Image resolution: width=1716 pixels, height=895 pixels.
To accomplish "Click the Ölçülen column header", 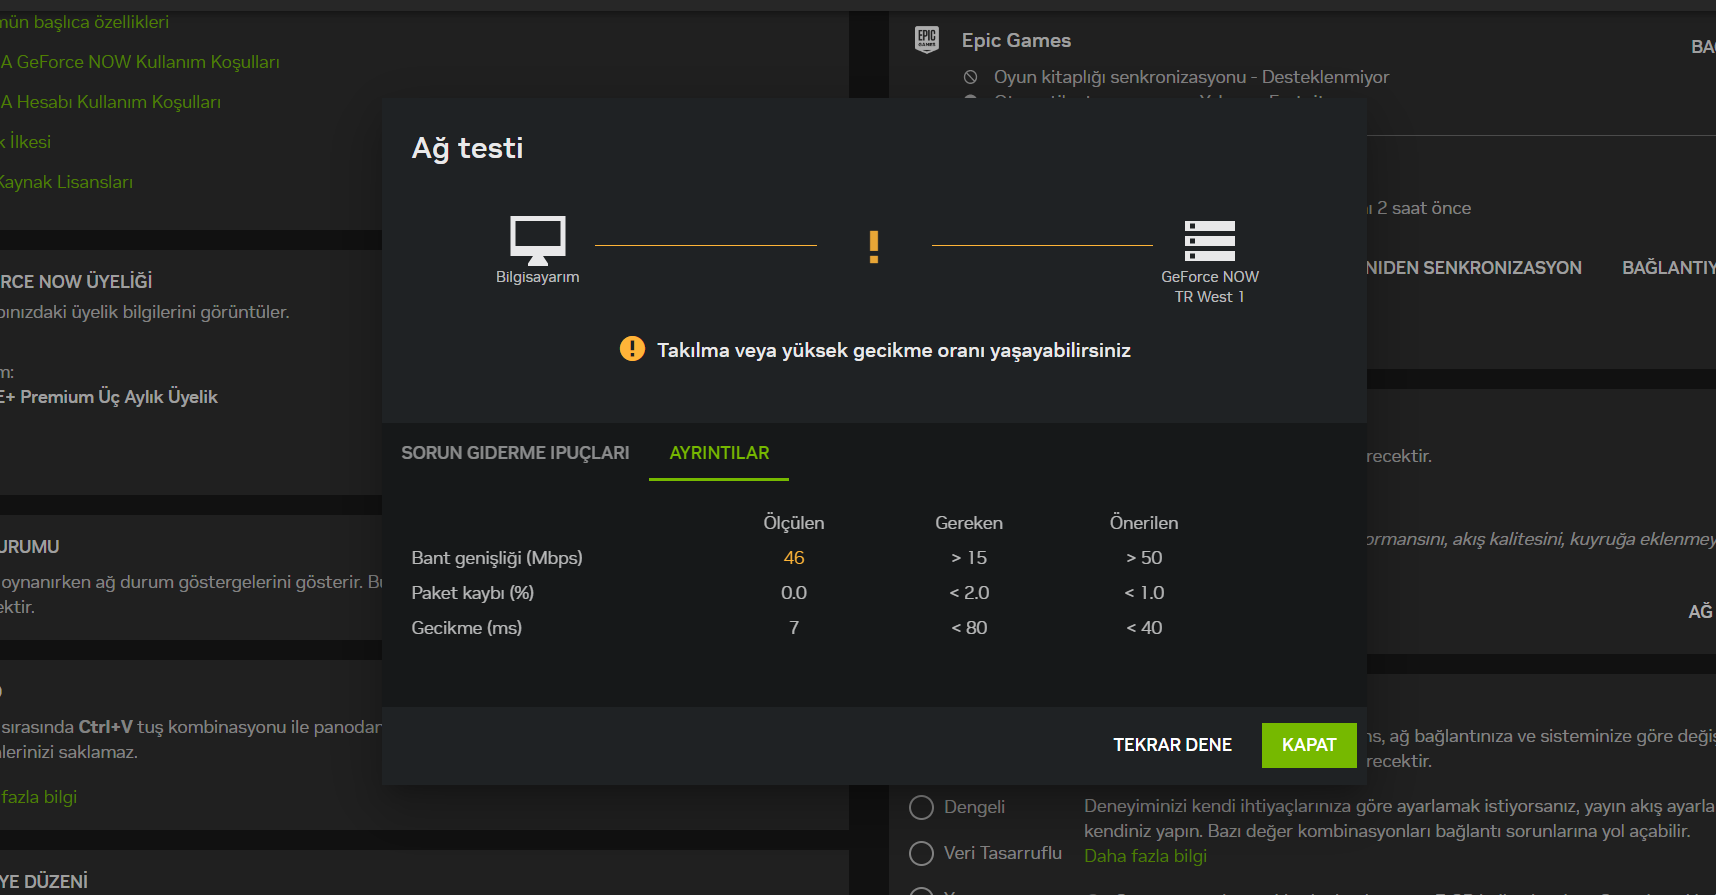I will pos(794,523).
